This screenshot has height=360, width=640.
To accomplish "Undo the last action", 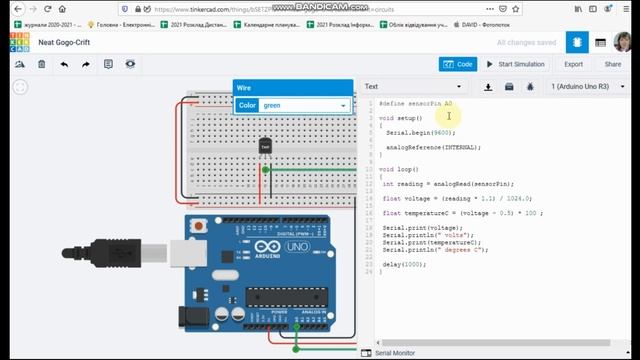I will click(64, 64).
